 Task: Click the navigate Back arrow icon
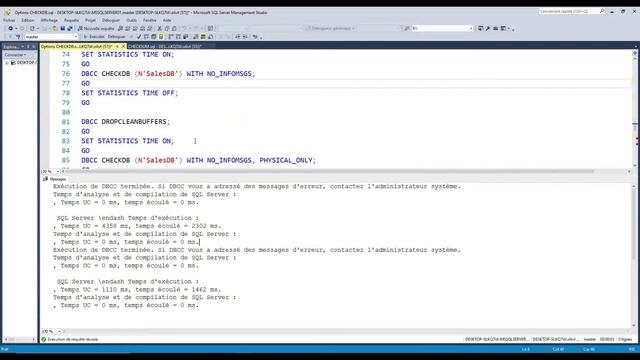[11, 28]
